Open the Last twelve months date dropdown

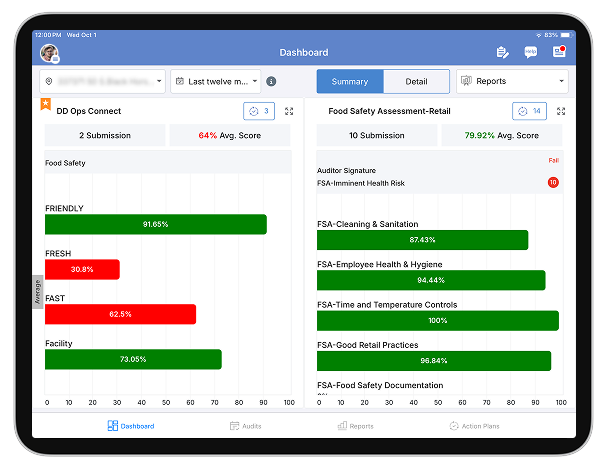click(216, 81)
